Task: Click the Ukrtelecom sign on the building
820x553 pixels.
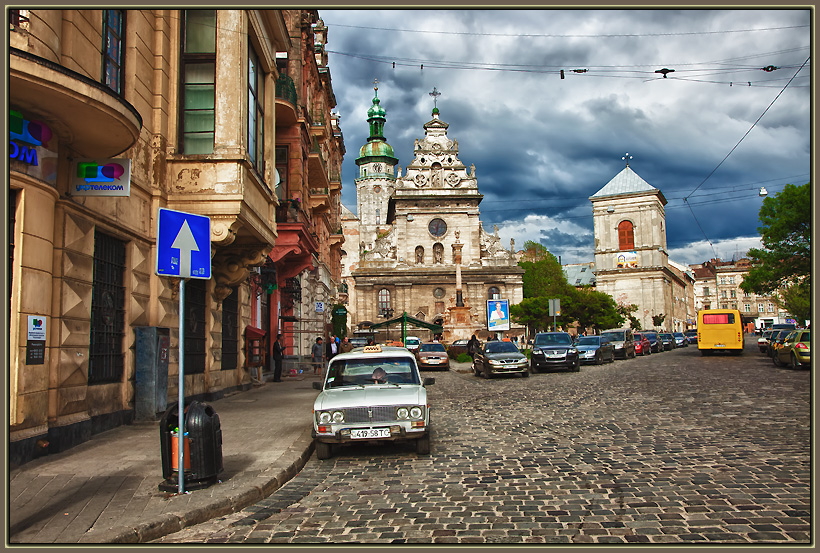Action: [x=101, y=177]
